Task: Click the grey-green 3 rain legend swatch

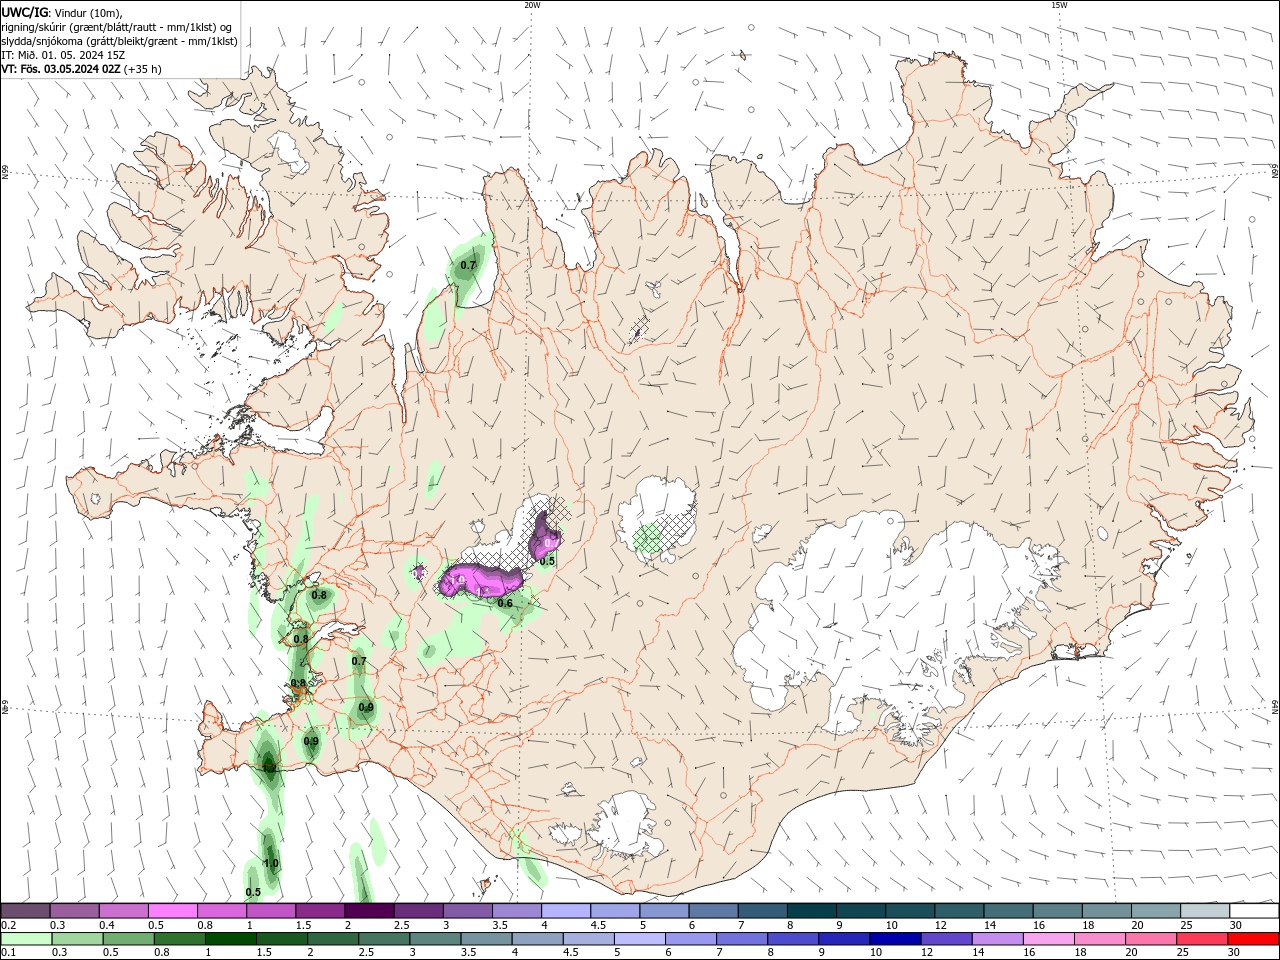Action: (434, 939)
